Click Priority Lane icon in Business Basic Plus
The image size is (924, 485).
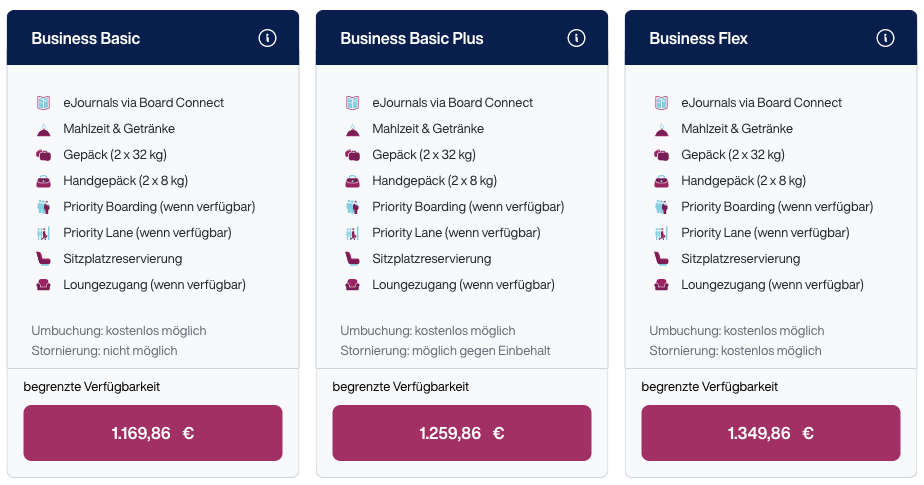(352, 233)
